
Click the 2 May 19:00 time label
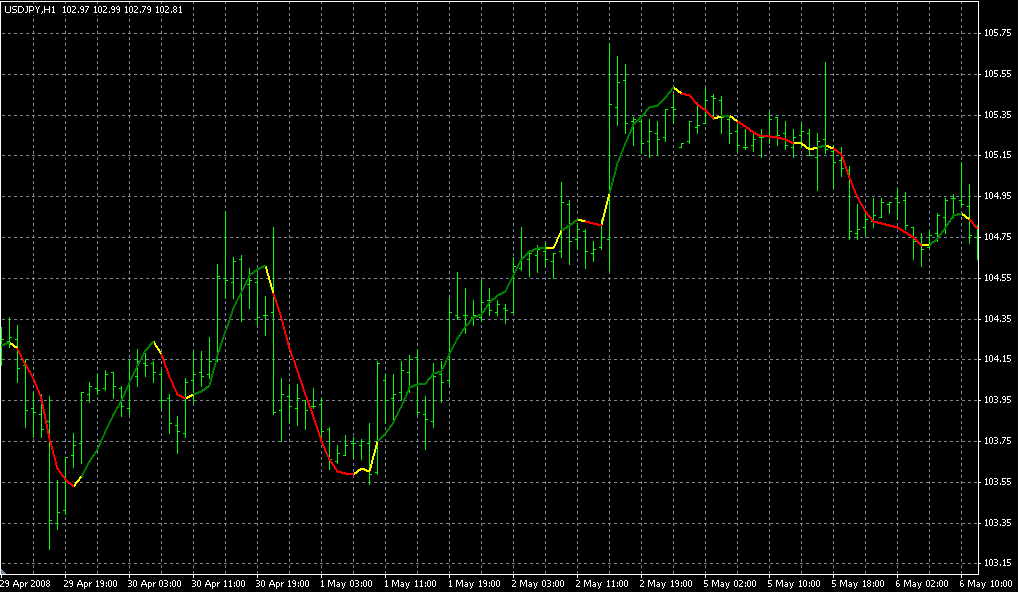tap(666, 584)
